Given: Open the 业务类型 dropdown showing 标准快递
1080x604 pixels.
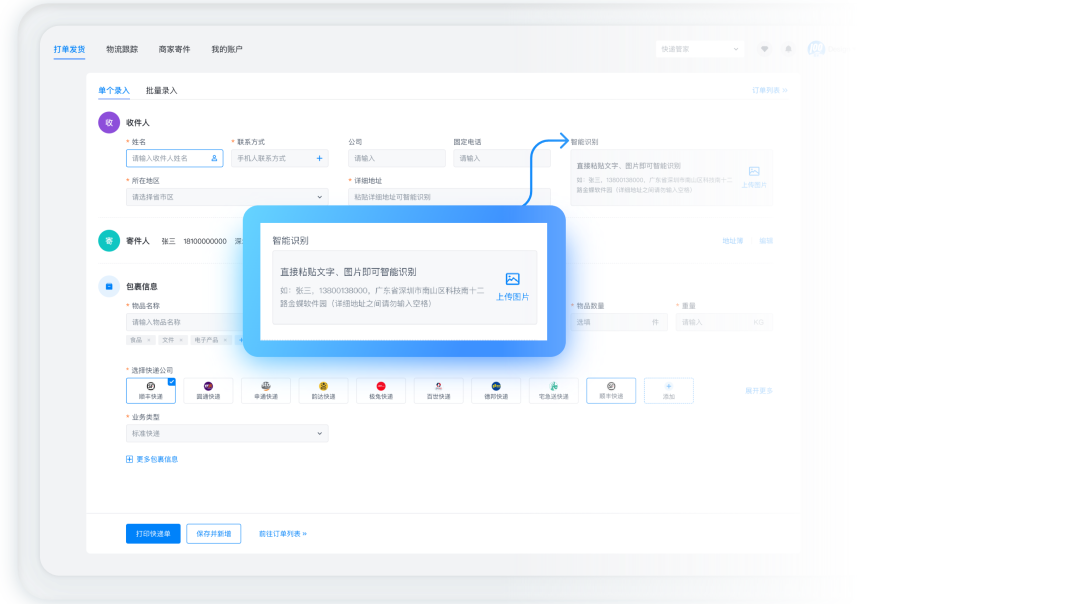Looking at the screenshot, I should pyautogui.click(x=227, y=433).
